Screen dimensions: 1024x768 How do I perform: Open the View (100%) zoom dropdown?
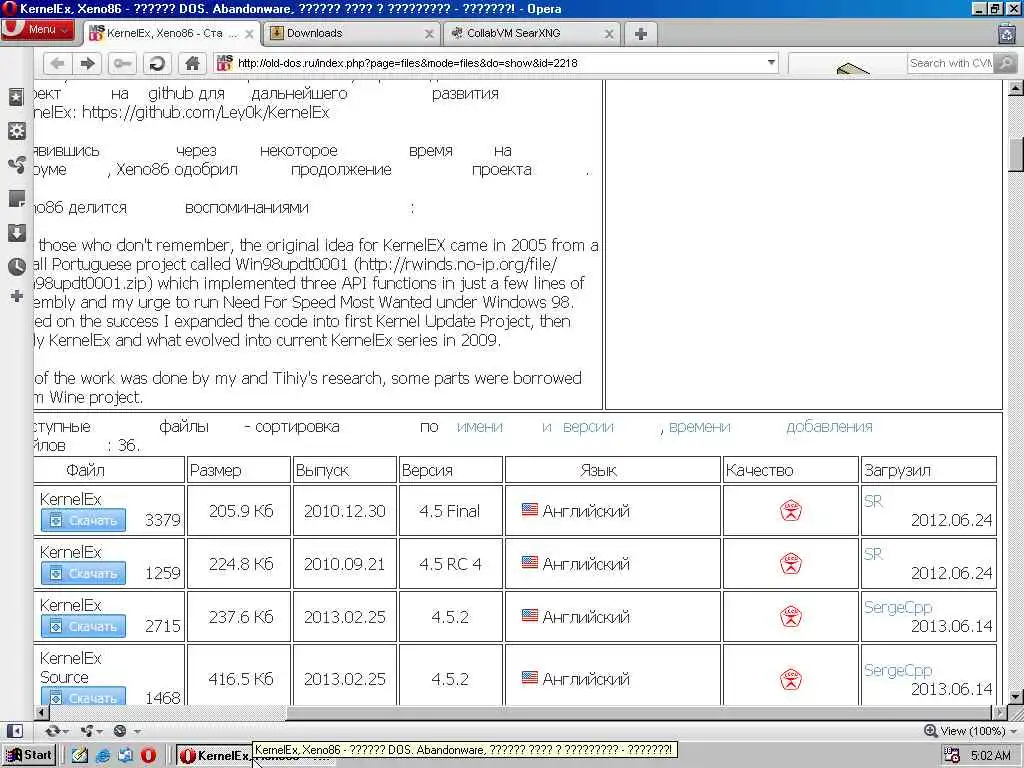pyautogui.click(x=970, y=731)
